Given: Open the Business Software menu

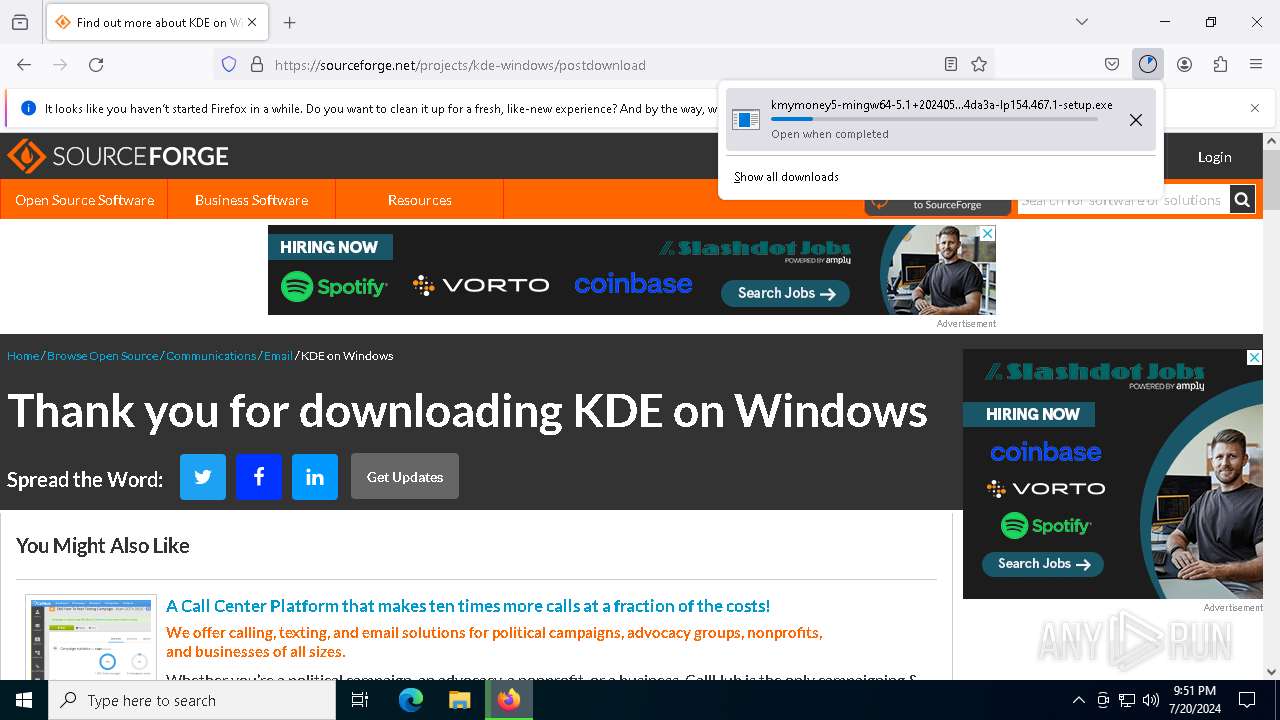Looking at the screenshot, I should [x=251, y=200].
